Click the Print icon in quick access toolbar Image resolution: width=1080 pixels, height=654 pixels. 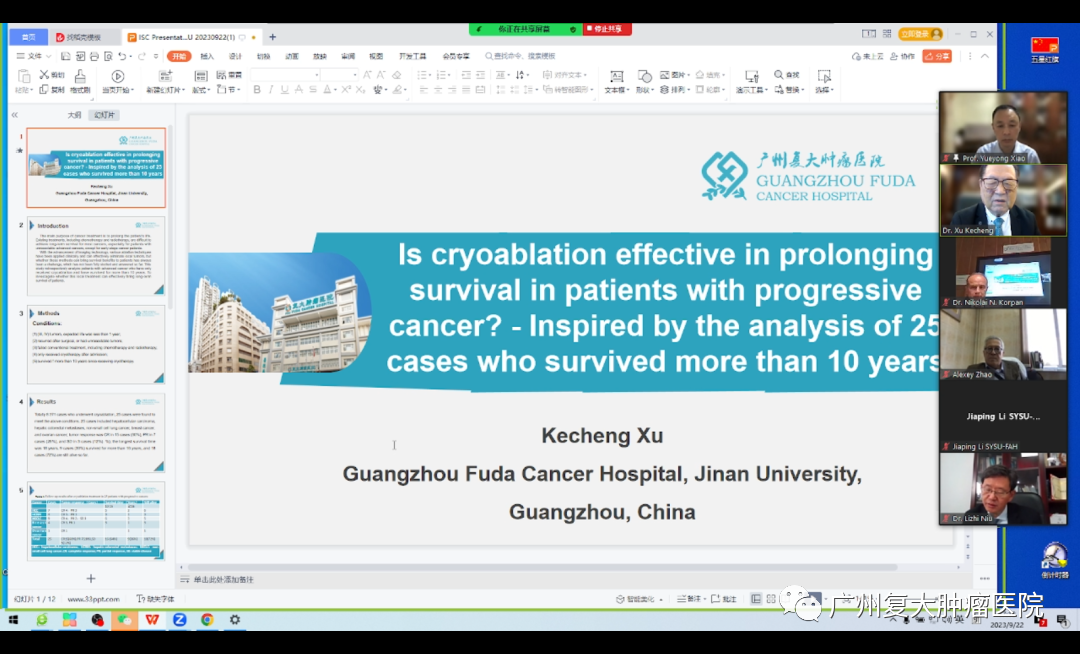tap(93, 56)
